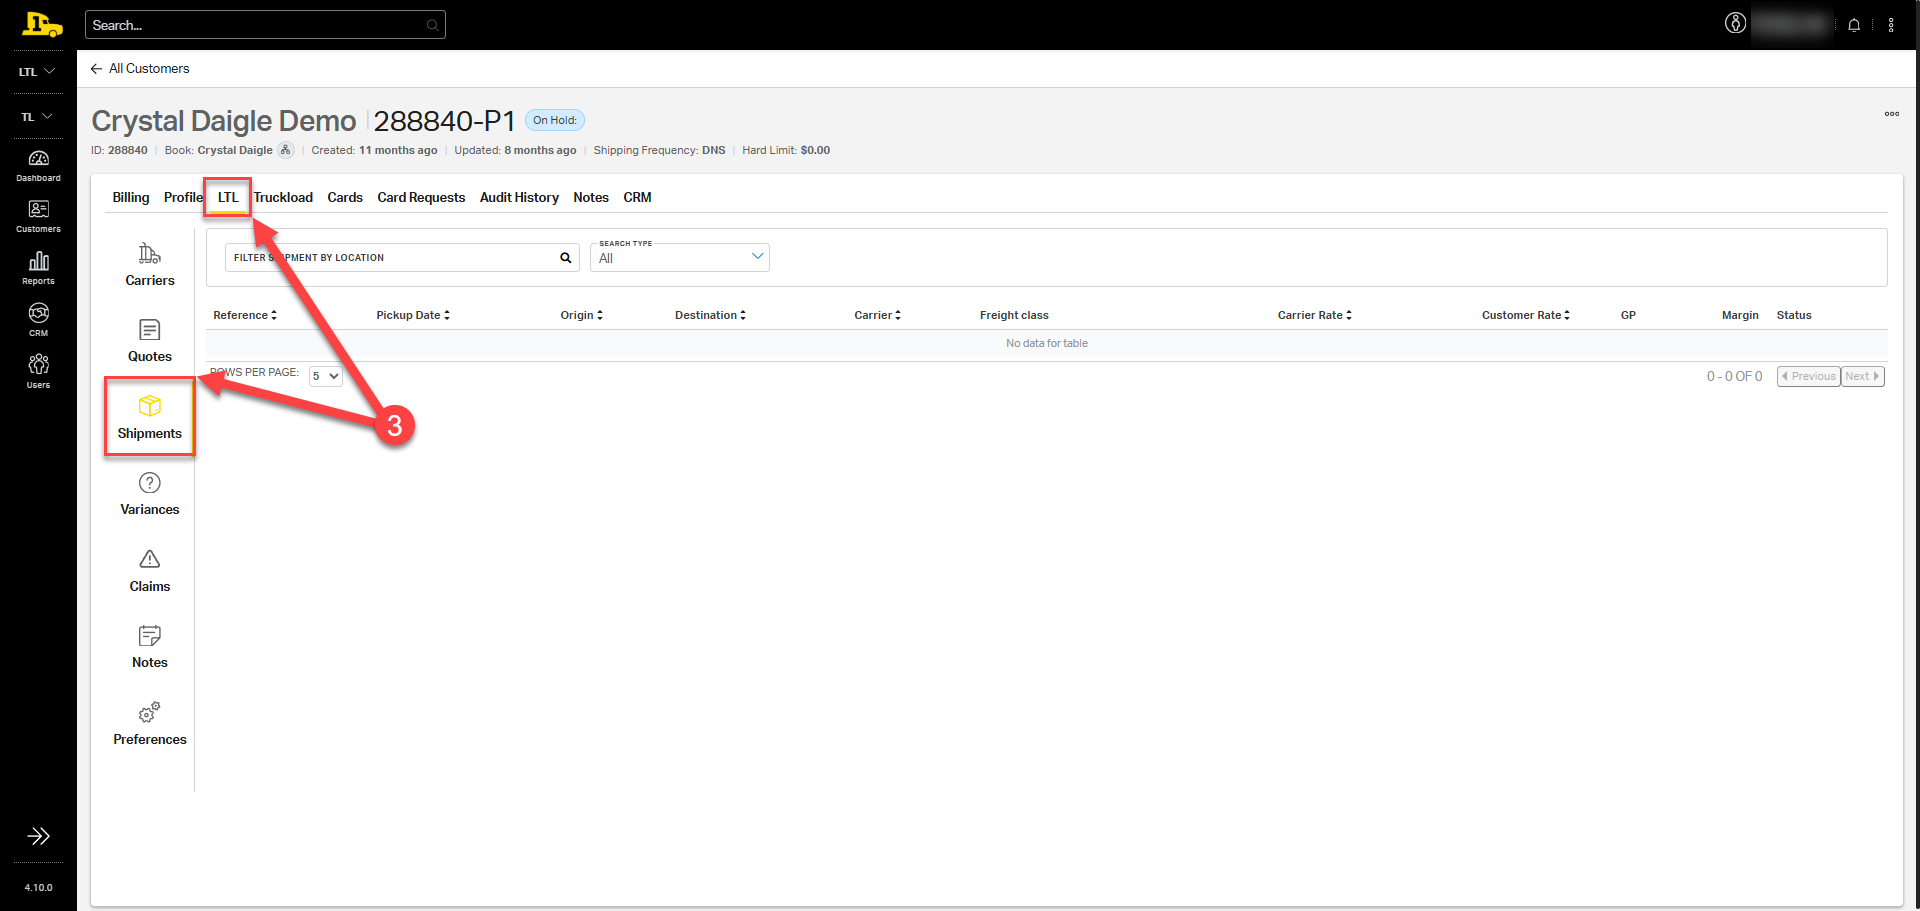Open the Carriers section

click(150, 265)
